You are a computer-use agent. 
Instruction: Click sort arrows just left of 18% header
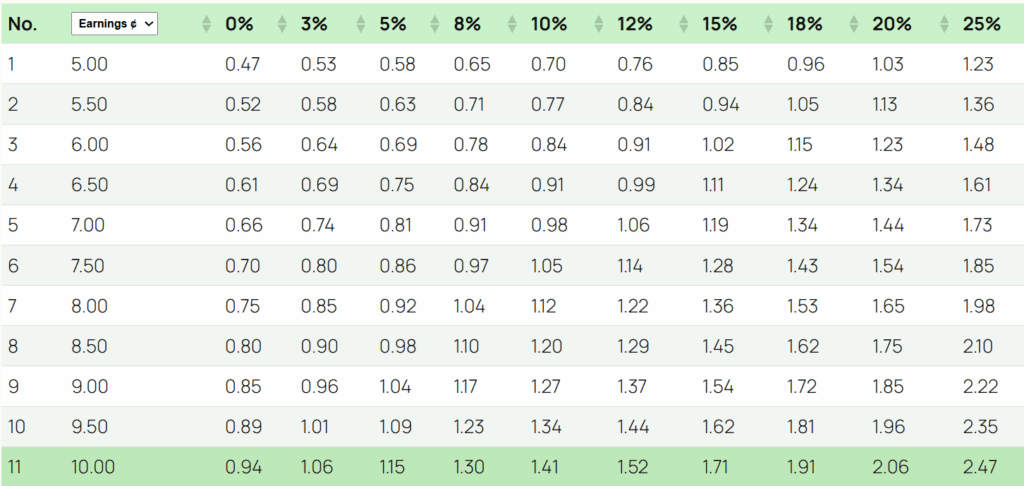[770, 24]
